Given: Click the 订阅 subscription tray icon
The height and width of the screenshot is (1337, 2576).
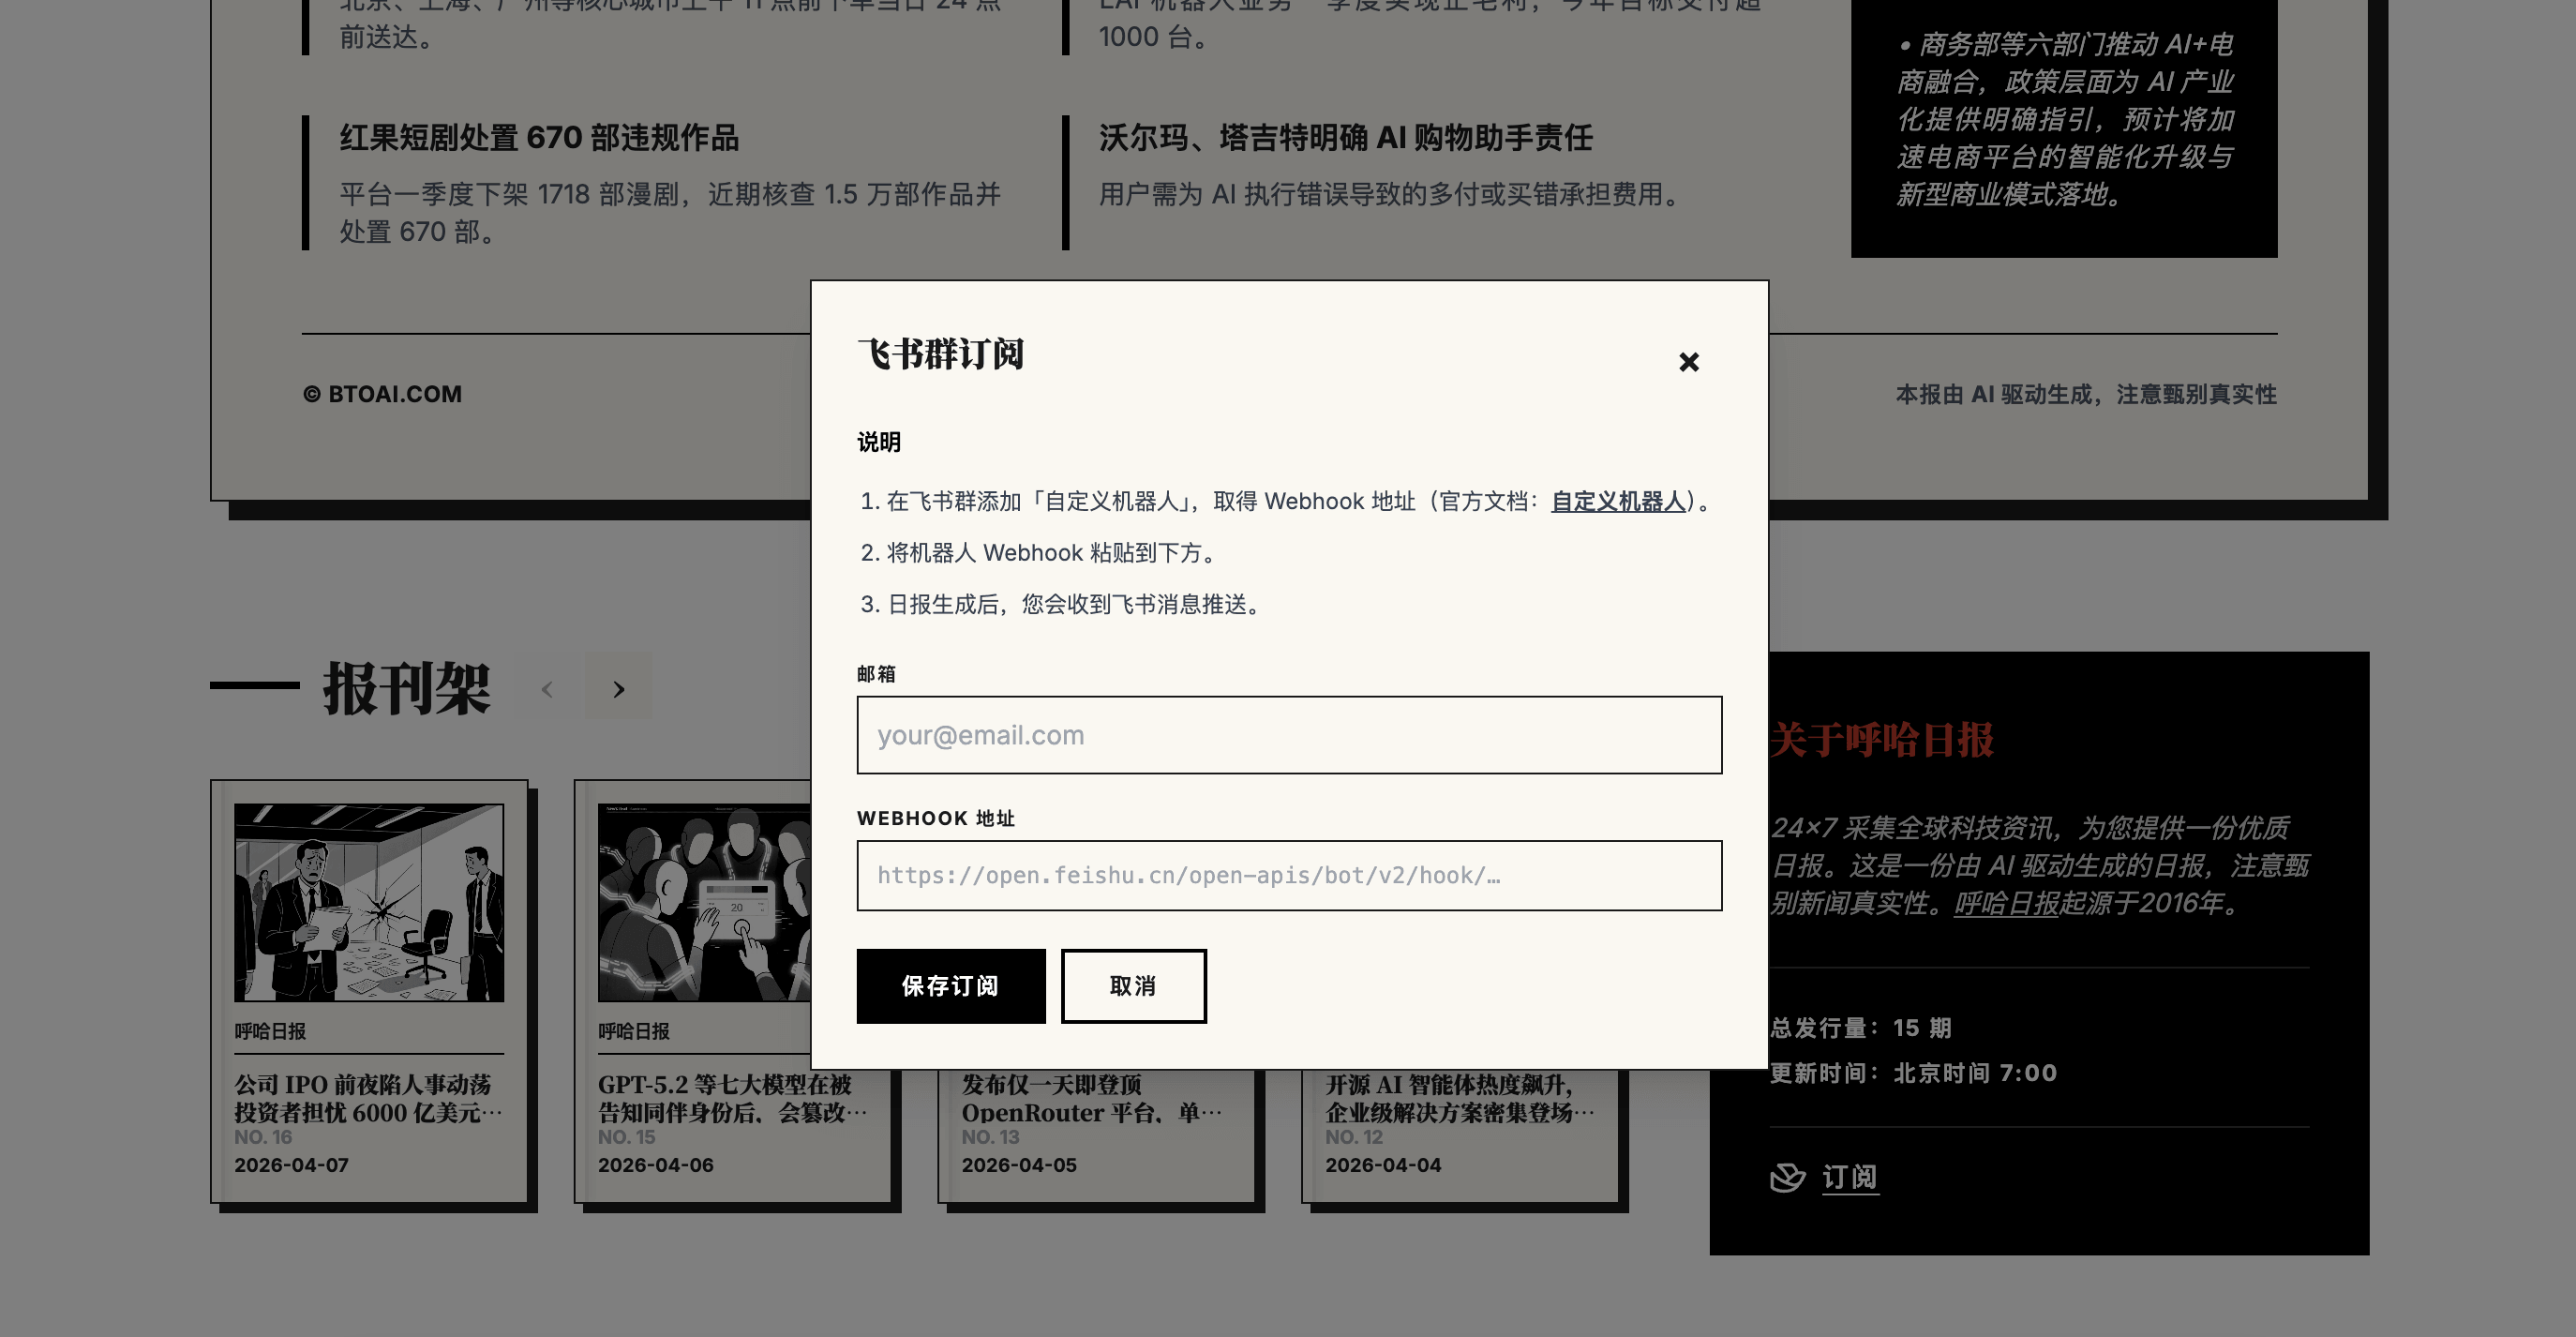Looking at the screenshot, I should tap(1788, 1177).
